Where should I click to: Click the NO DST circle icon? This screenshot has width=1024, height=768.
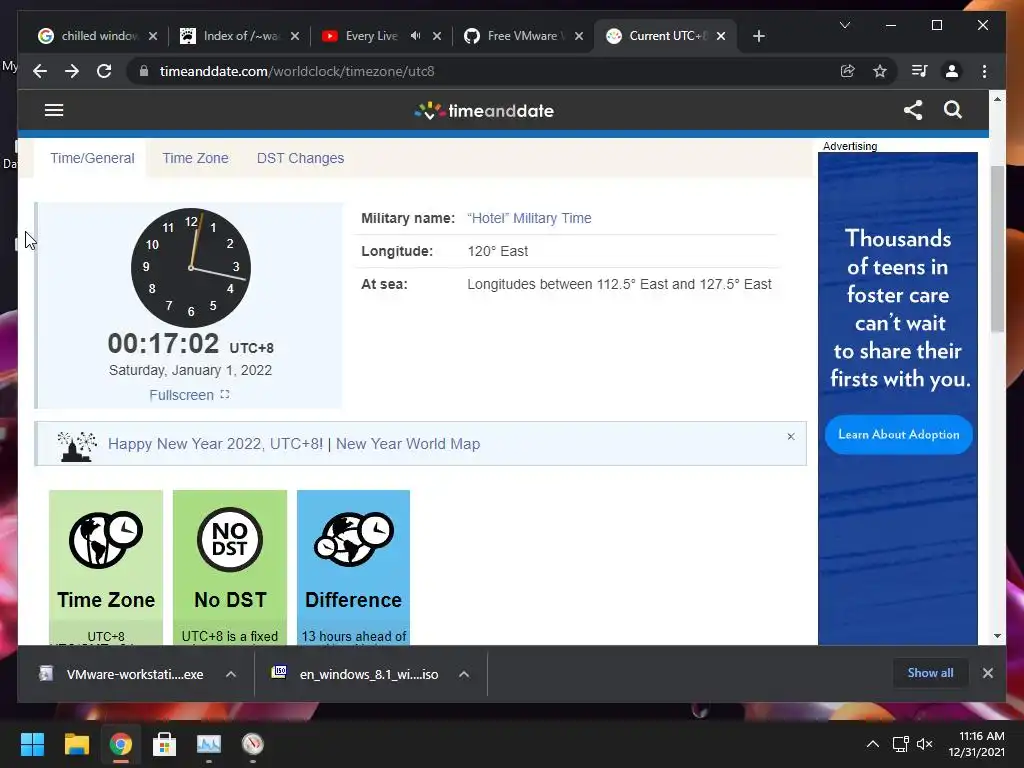(230, 539)
